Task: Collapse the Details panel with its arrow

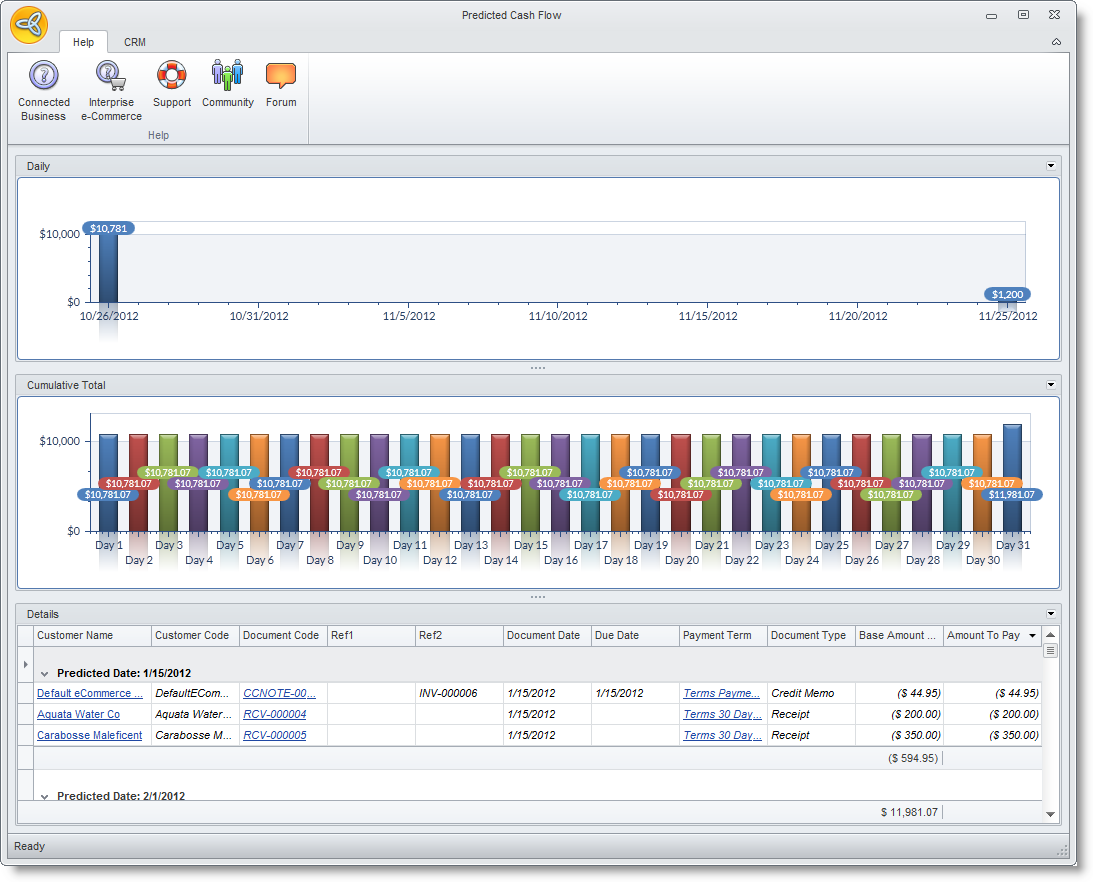Action: pos(1050,614)
